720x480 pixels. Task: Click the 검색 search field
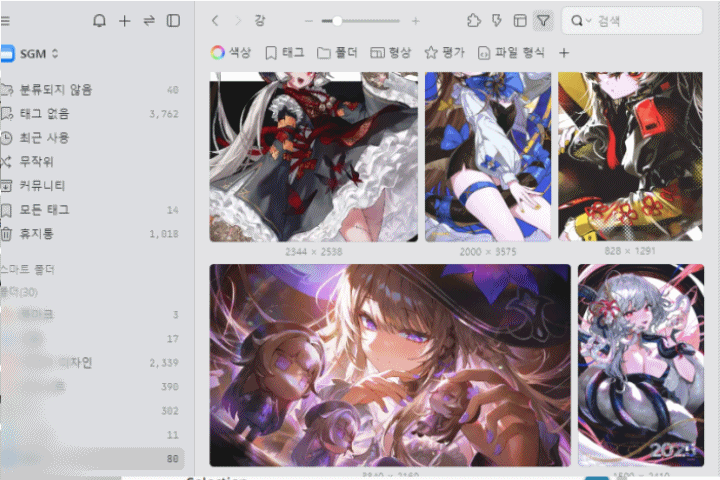tap(640, 21)
